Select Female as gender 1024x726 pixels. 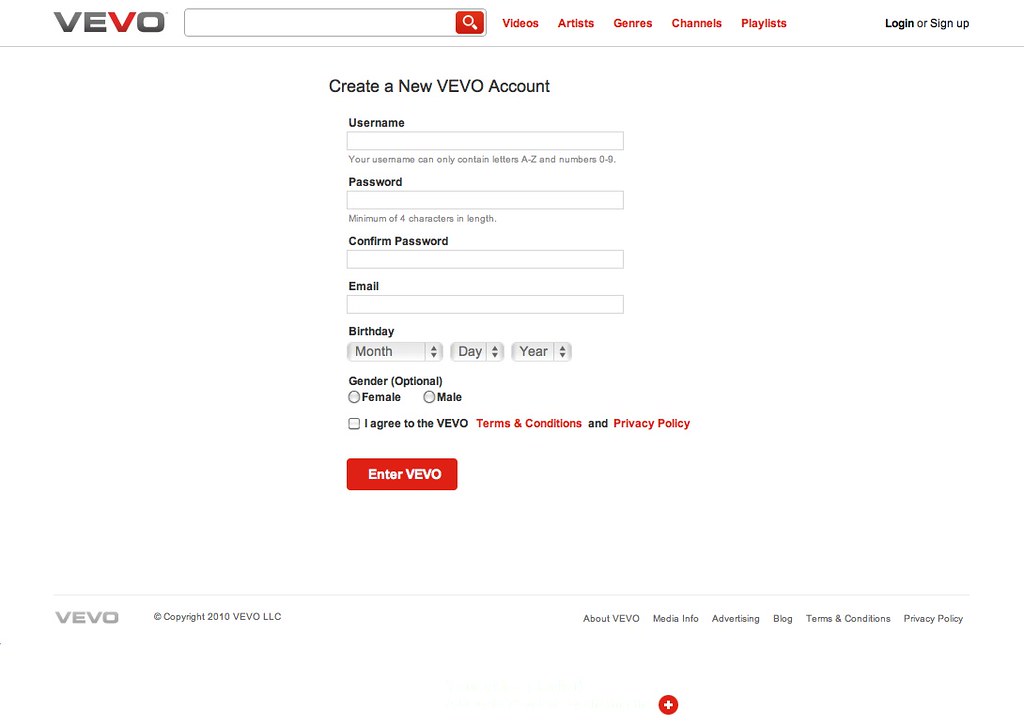click(354, 396)
